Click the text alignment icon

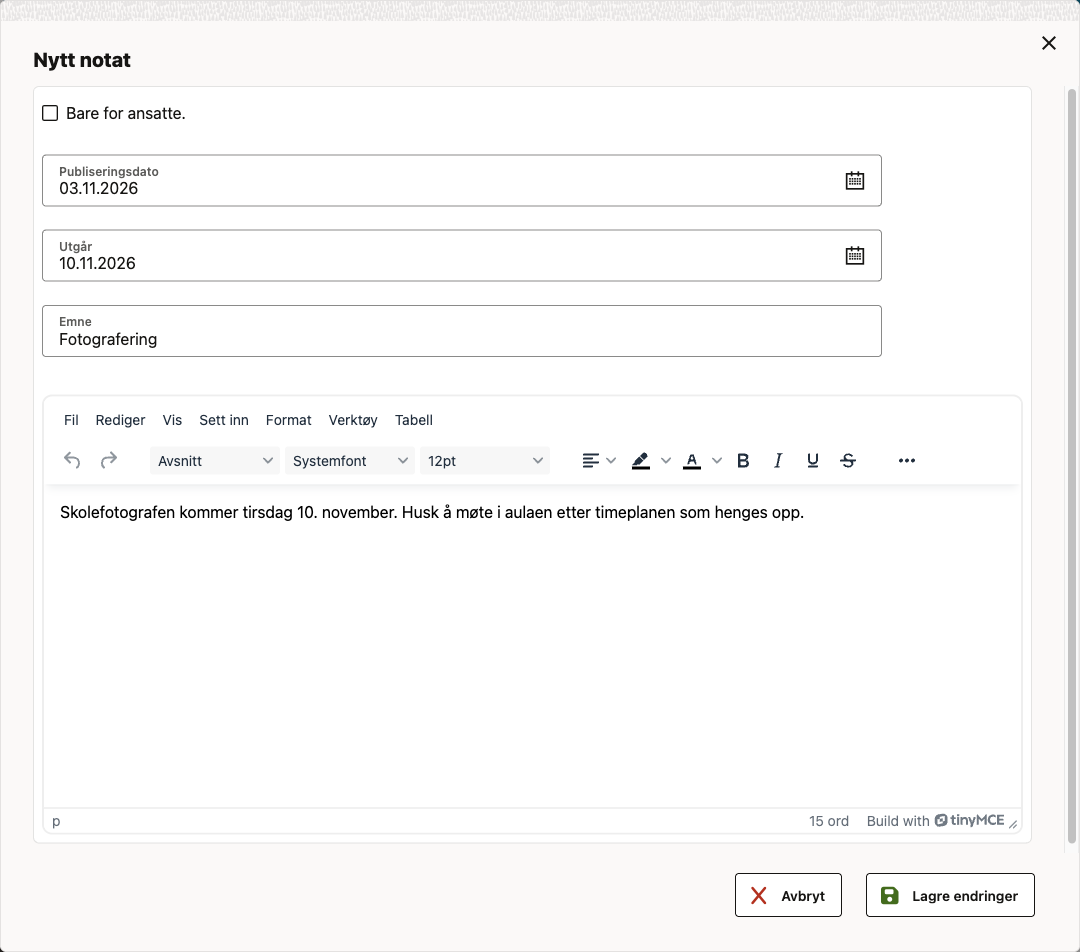(590, 461)
